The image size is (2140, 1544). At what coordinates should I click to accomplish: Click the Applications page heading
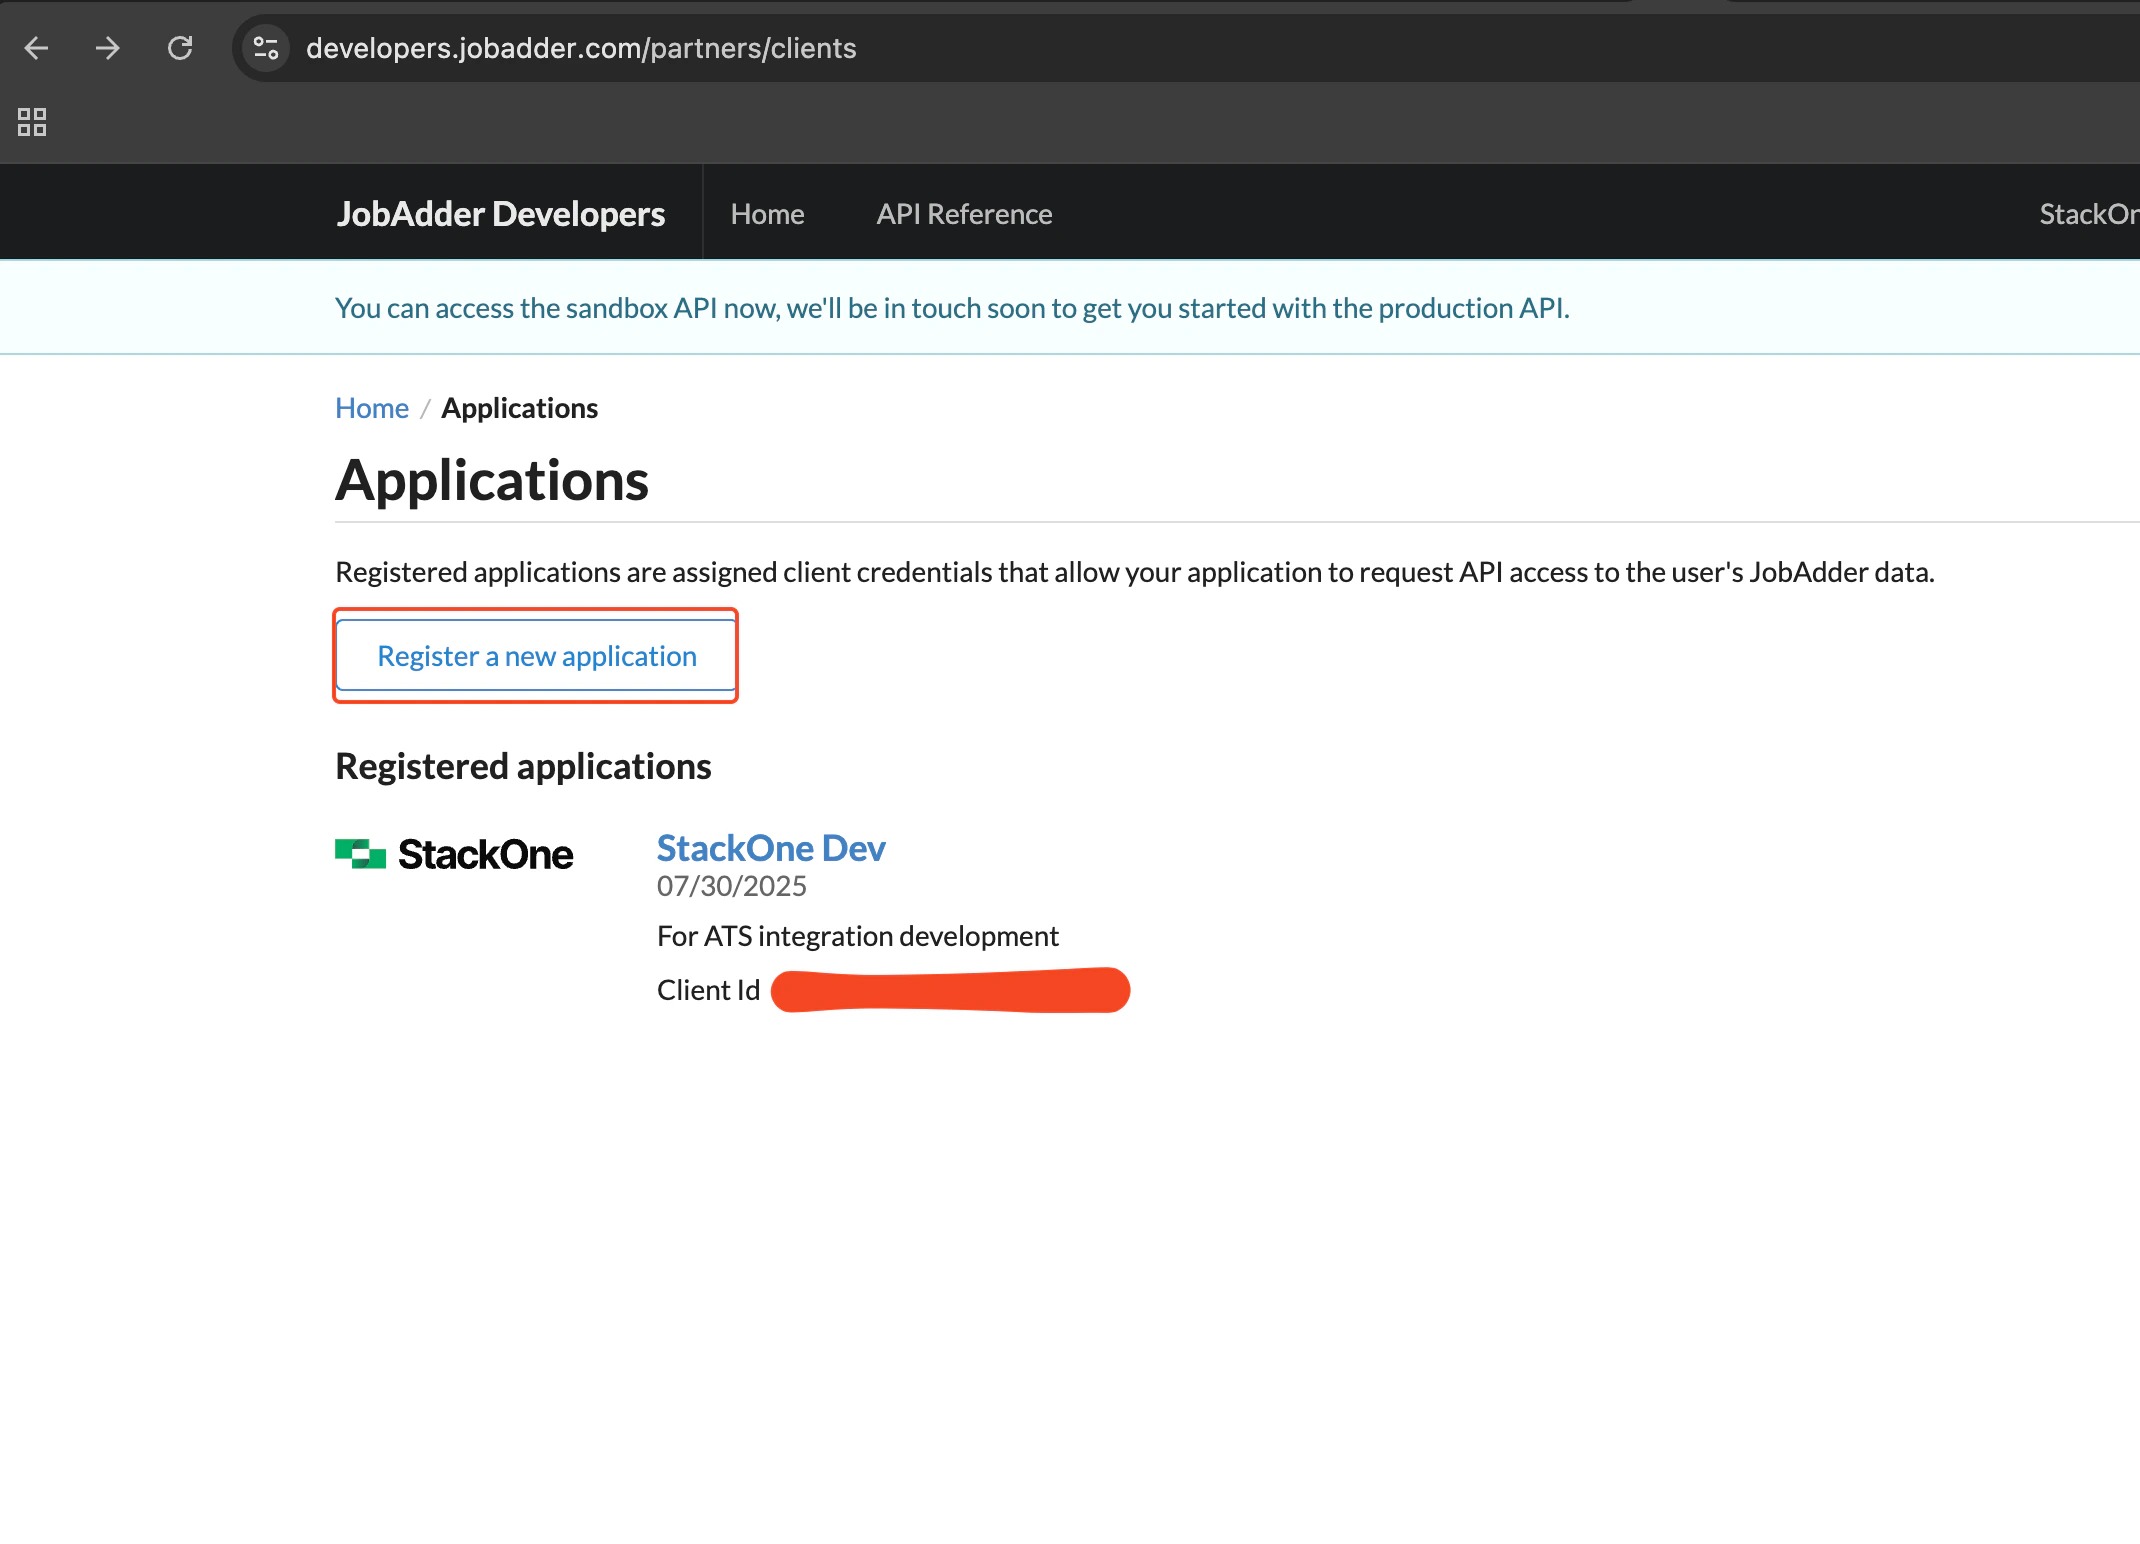[x=492, y=480]
